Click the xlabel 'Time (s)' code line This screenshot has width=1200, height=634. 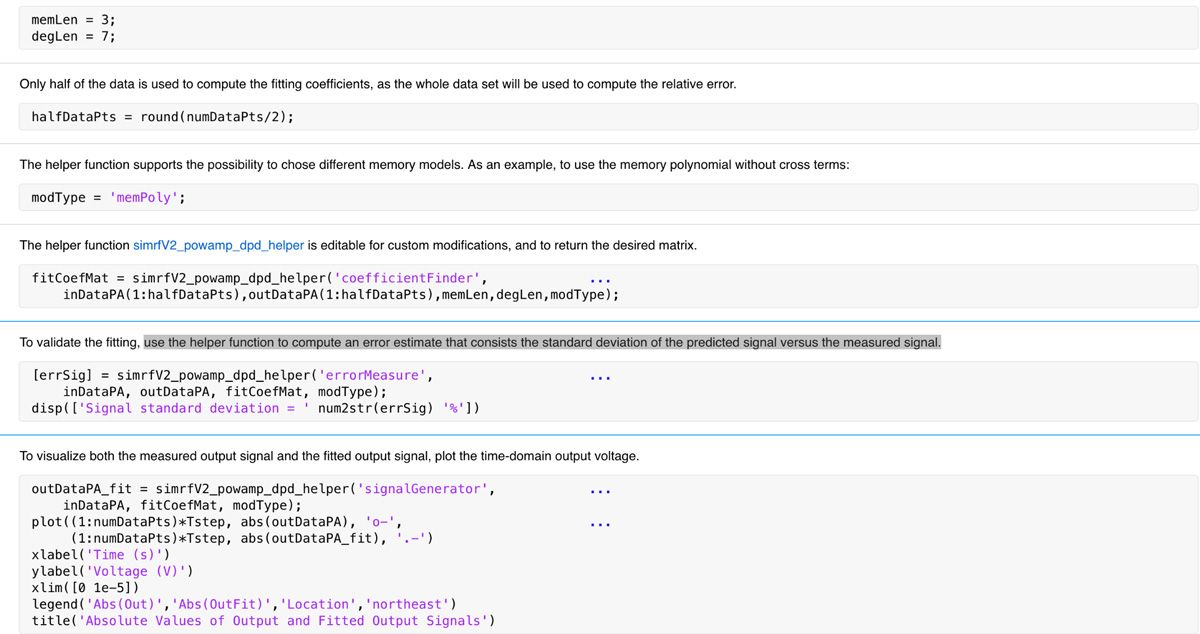pos(101,554)
